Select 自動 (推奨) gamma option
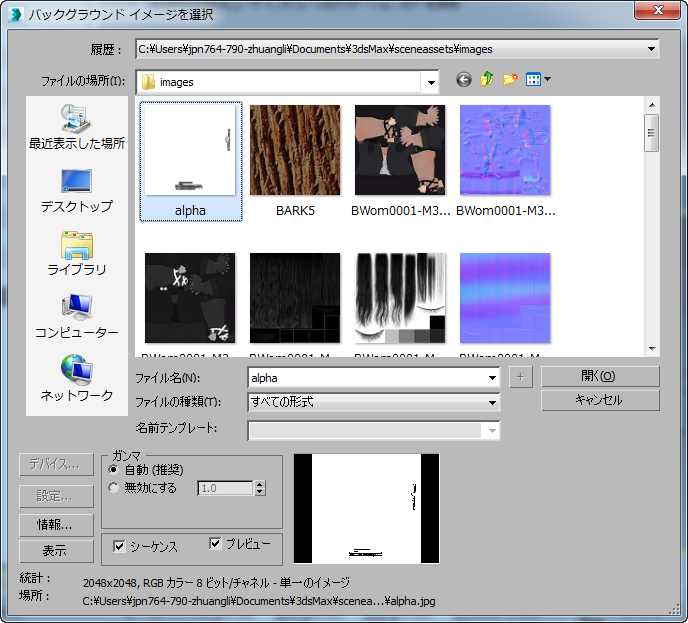The height and width of the screenshot is (623, 688). coord(114,470)
